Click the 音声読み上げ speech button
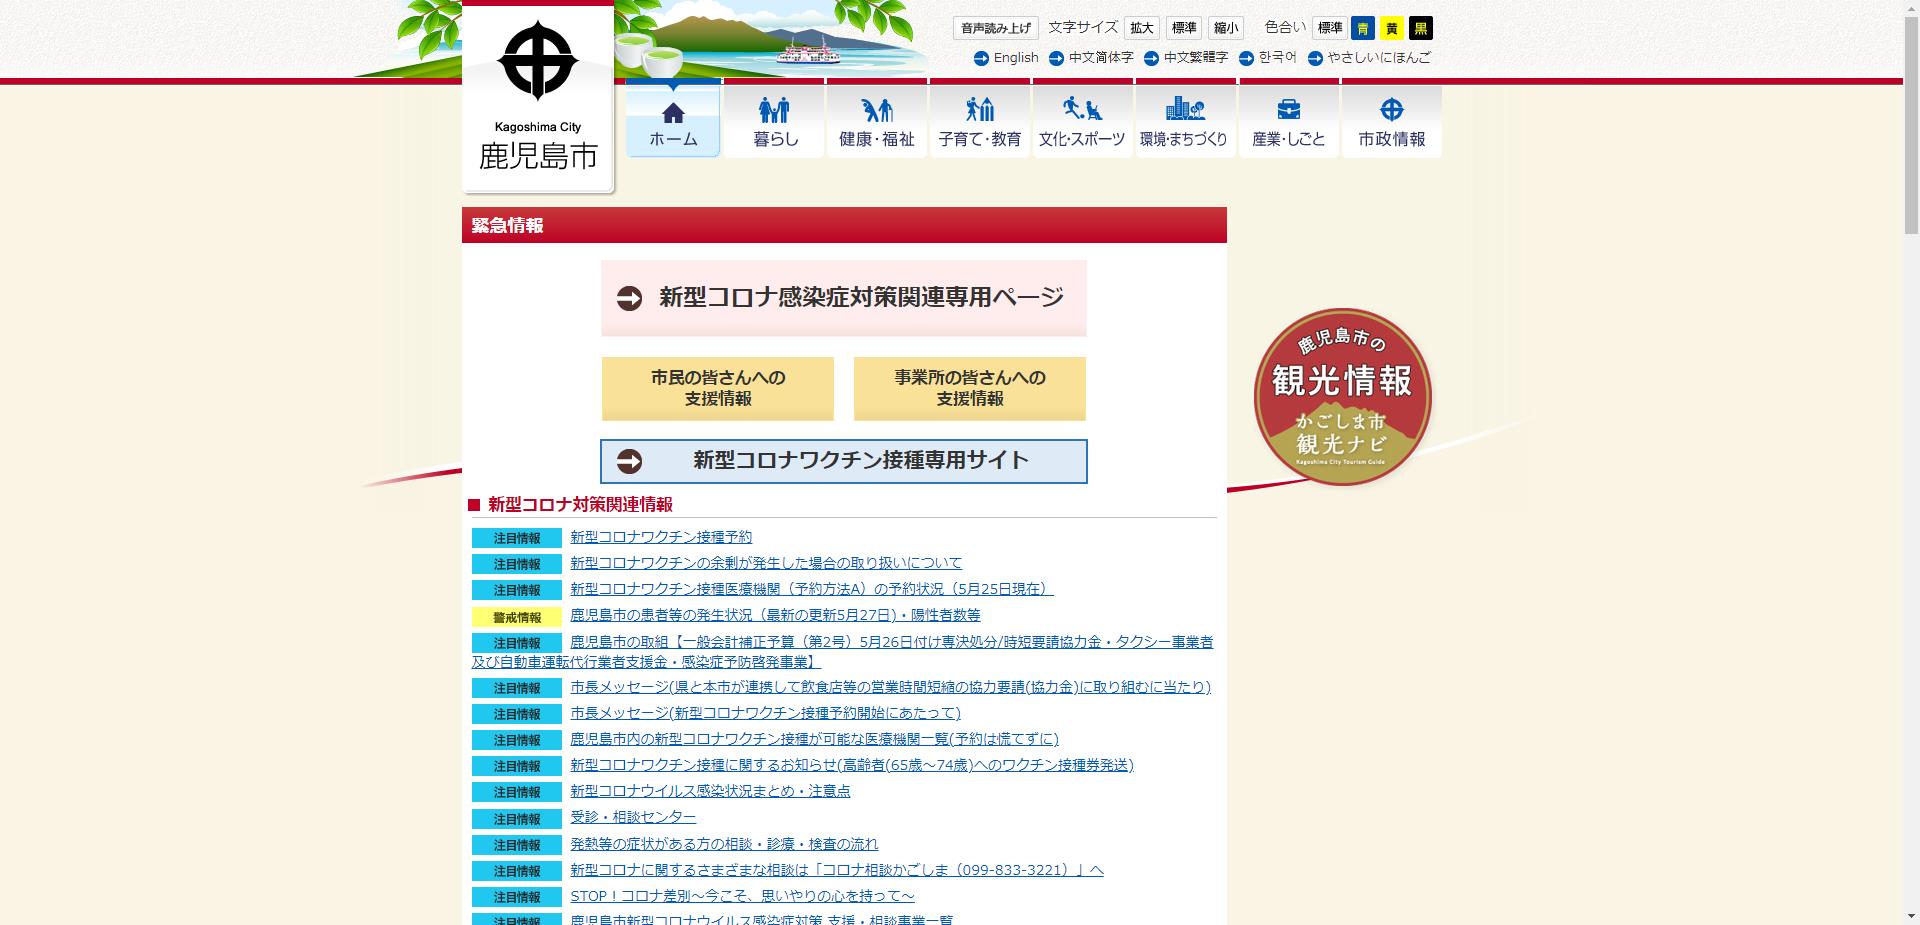The image size is (1920, 925). pyautogui.click(x=996, y=28)
